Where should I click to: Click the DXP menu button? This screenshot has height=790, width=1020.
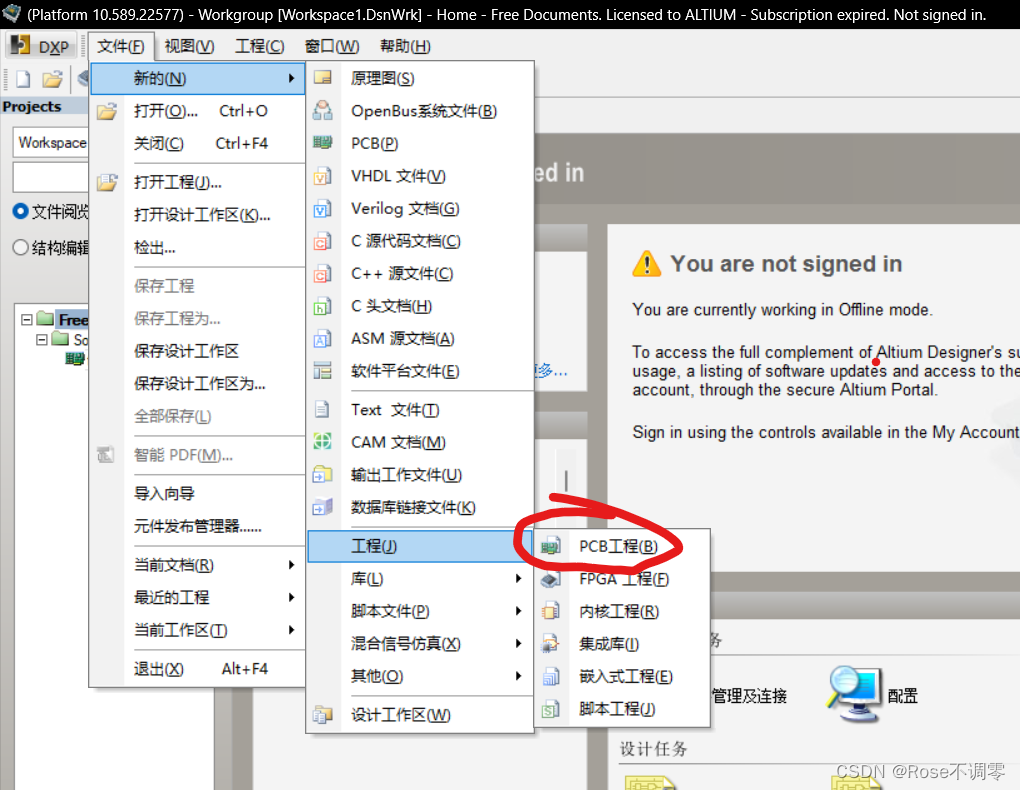(41, 46)
